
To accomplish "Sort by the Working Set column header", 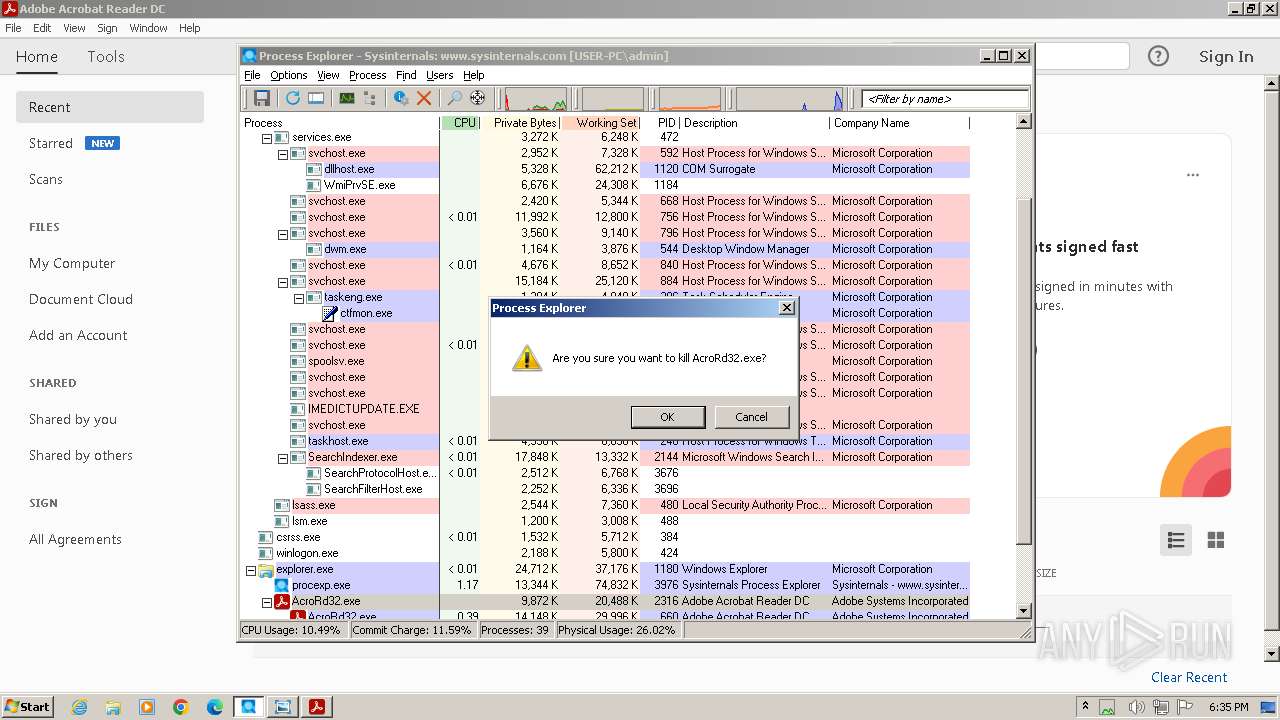I will pos(600,123).
